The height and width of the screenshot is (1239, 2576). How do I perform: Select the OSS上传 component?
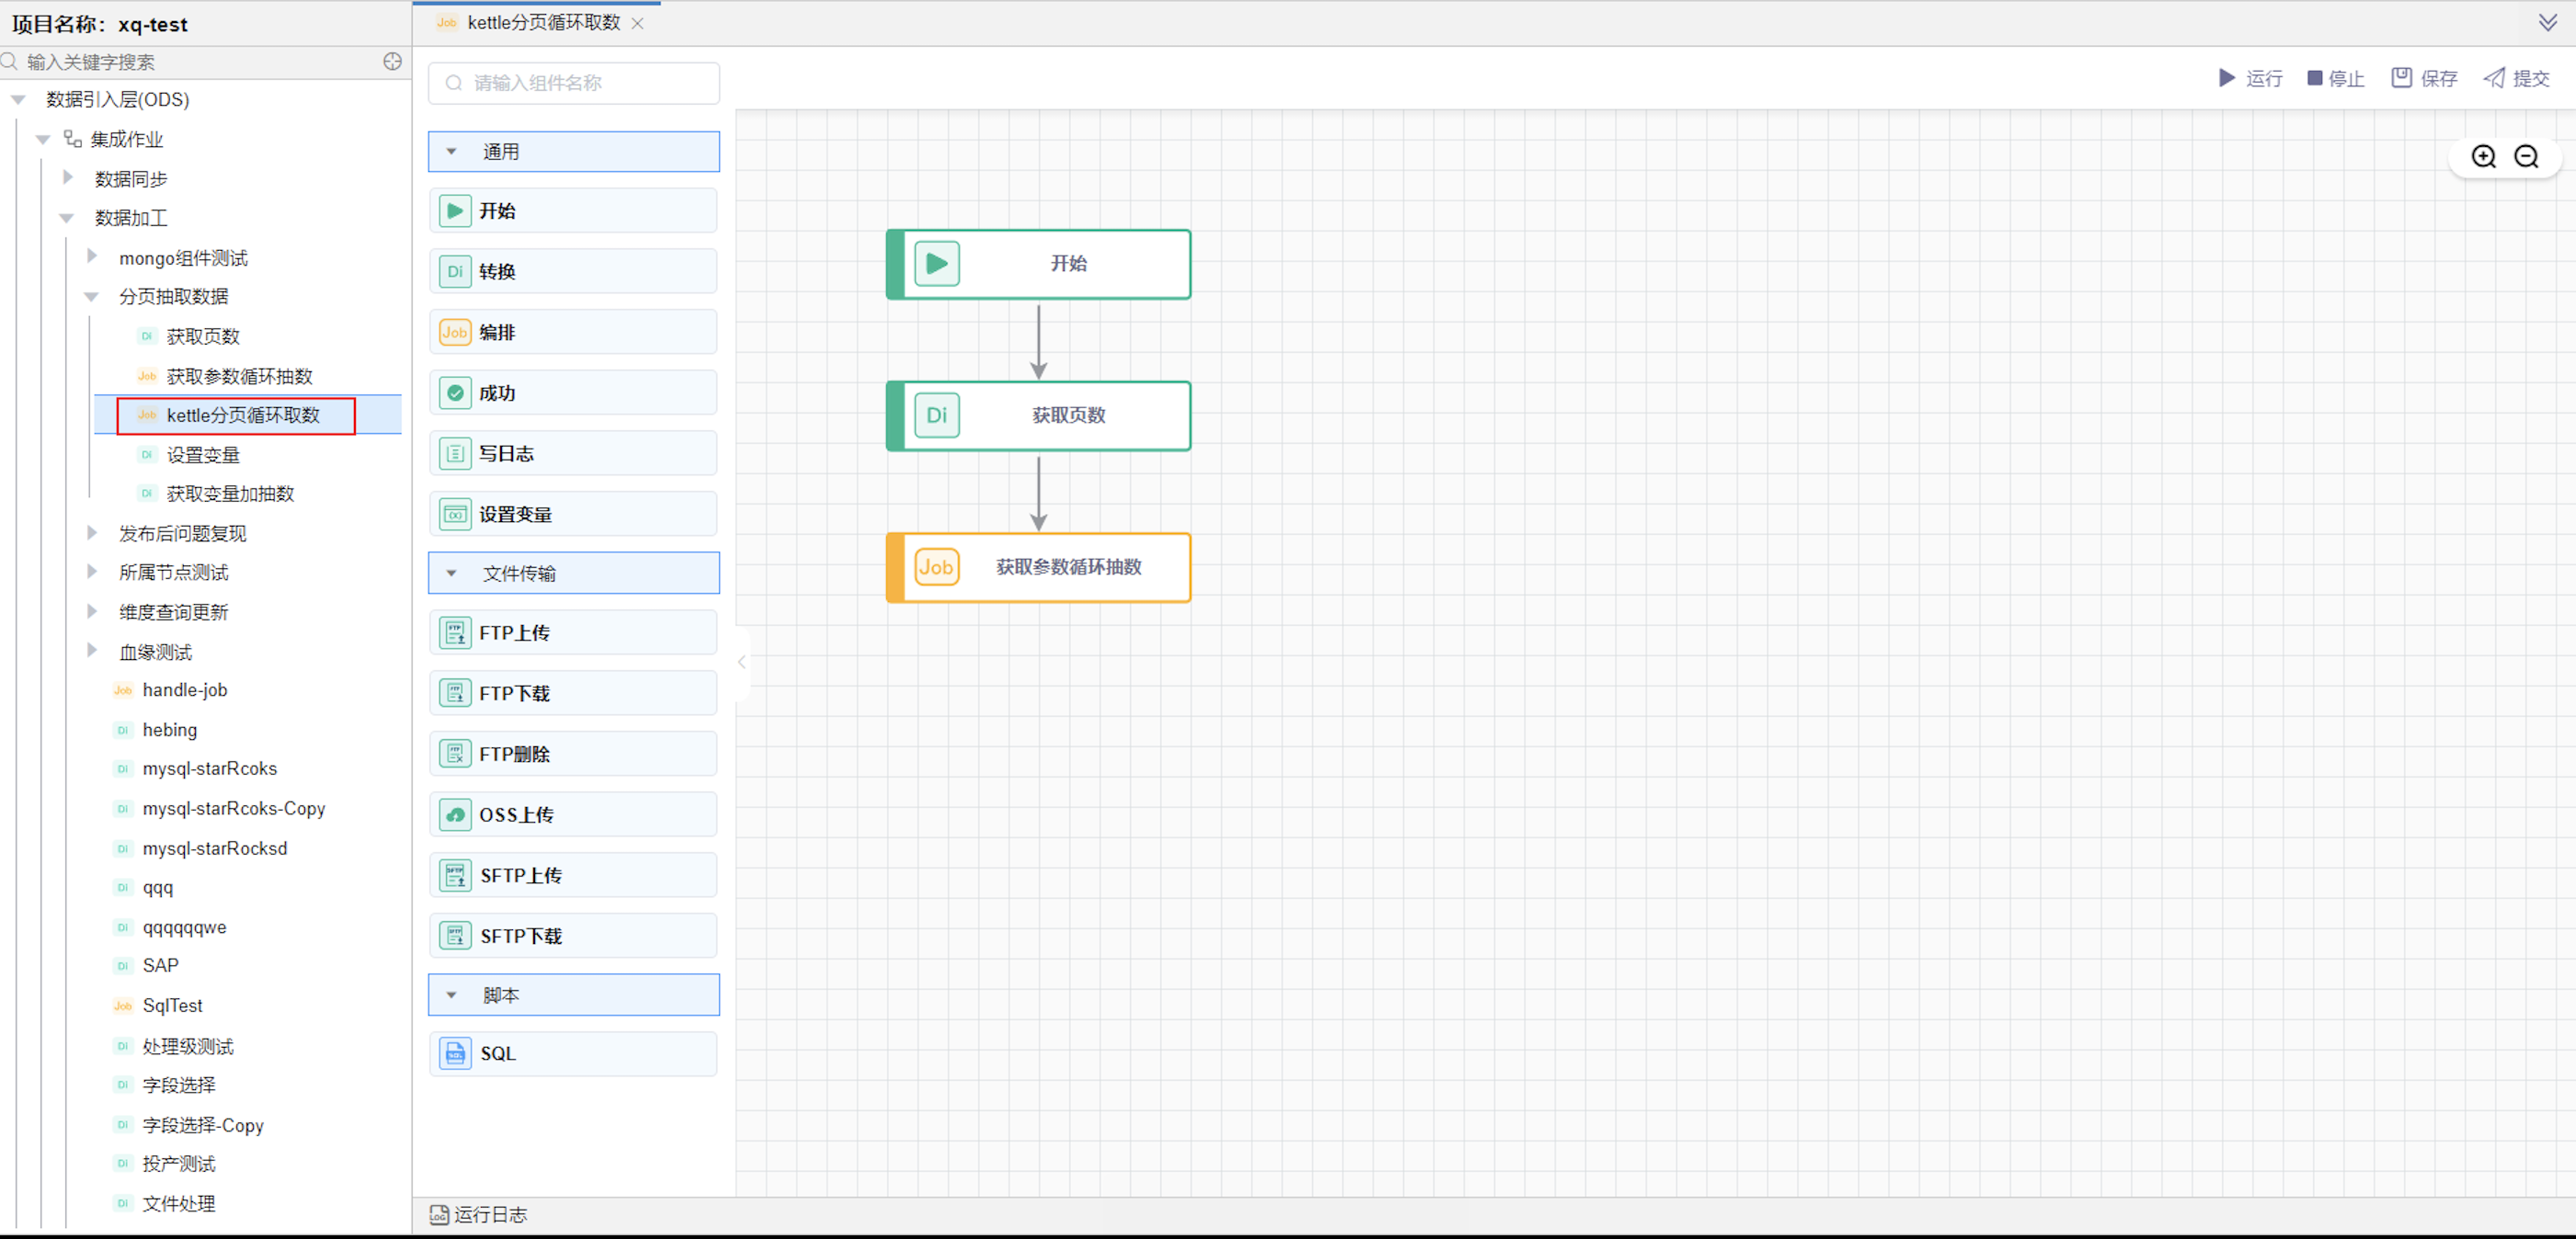[x=573, y=814]
